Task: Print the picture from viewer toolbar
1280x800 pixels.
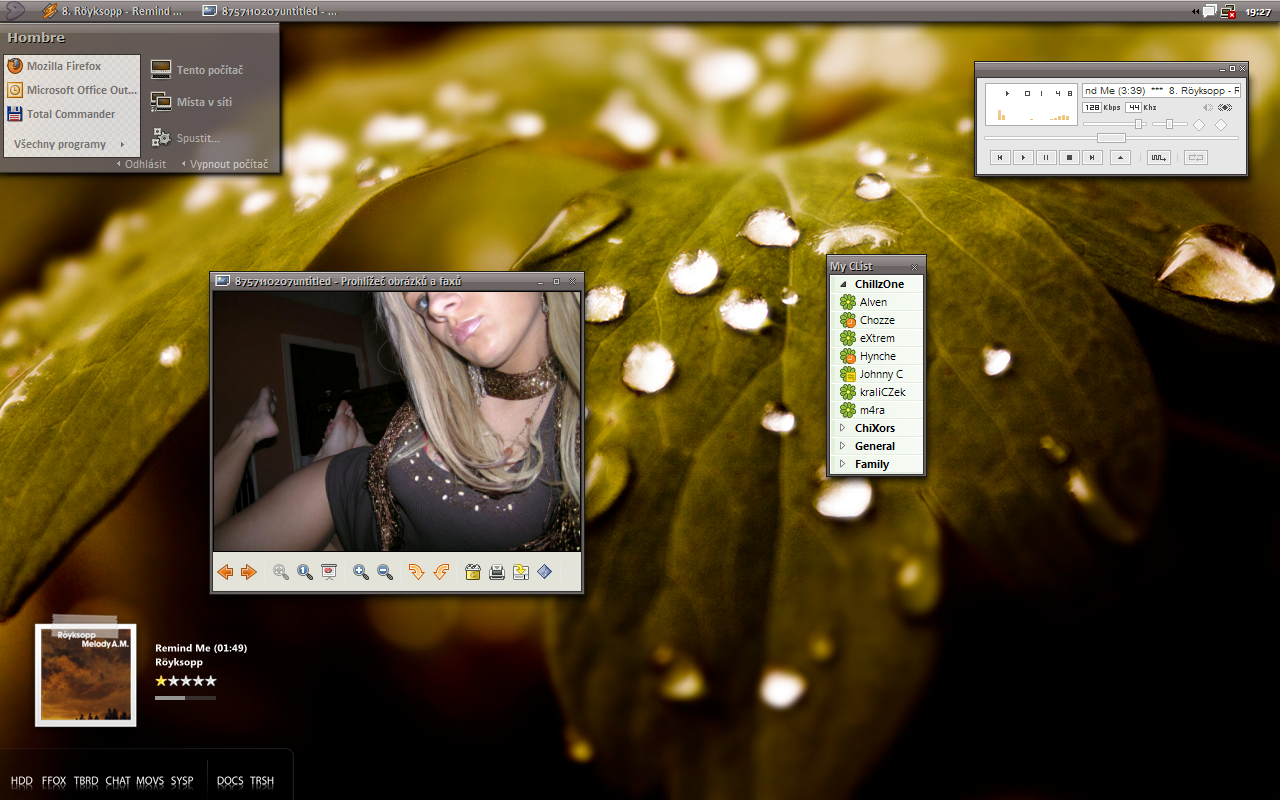Action: pos(497,572)
